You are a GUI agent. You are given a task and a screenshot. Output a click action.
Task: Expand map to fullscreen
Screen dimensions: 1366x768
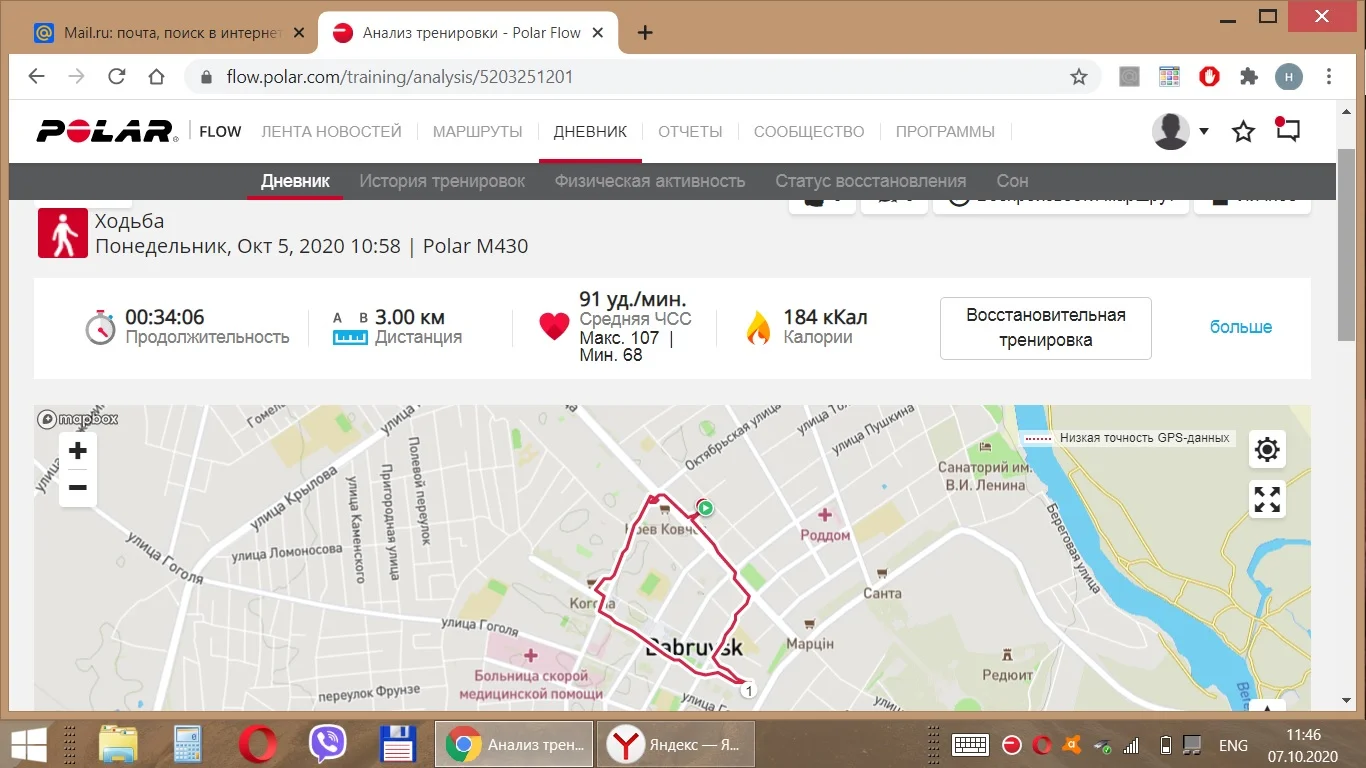click(1267, 499)
